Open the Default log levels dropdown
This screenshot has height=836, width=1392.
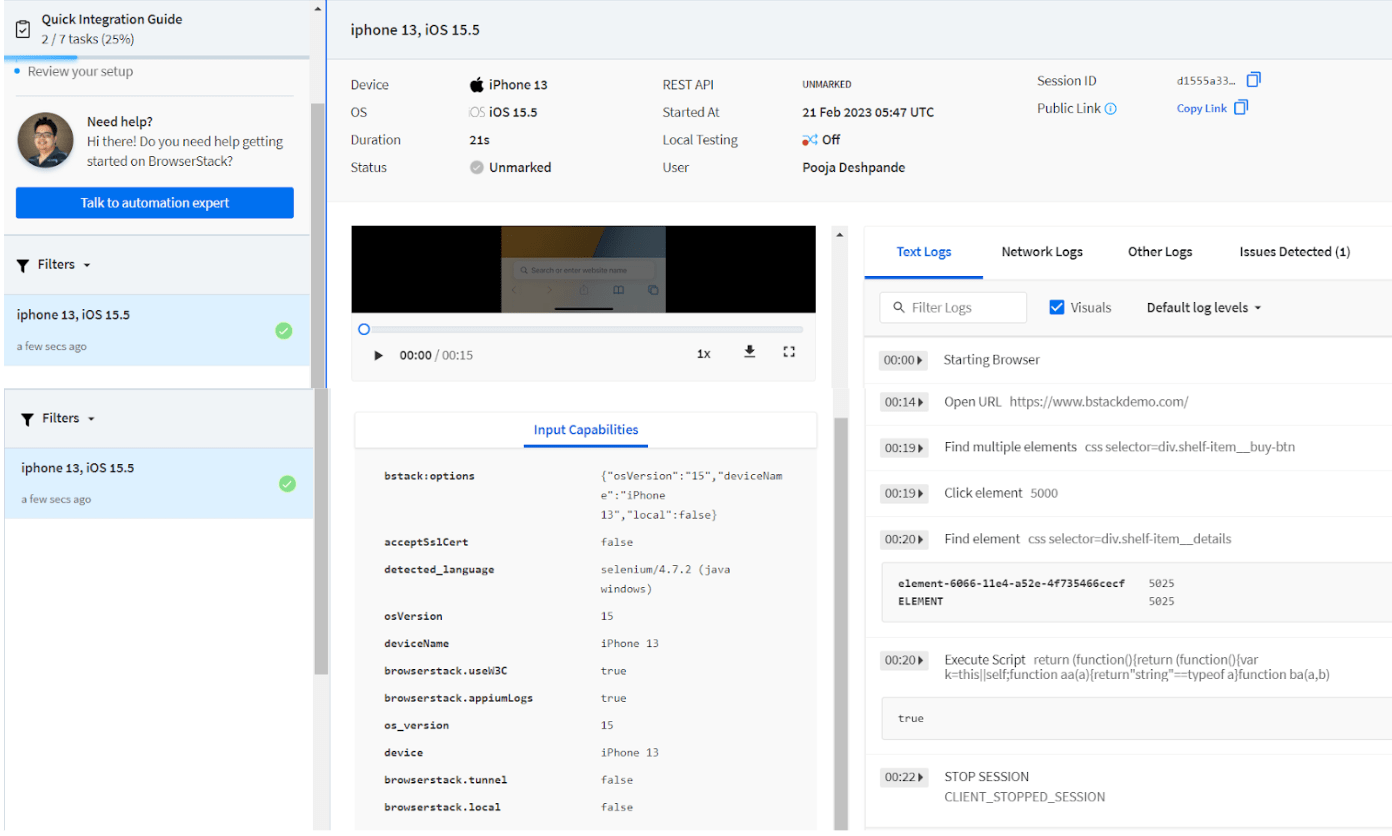click(1203, 307)
